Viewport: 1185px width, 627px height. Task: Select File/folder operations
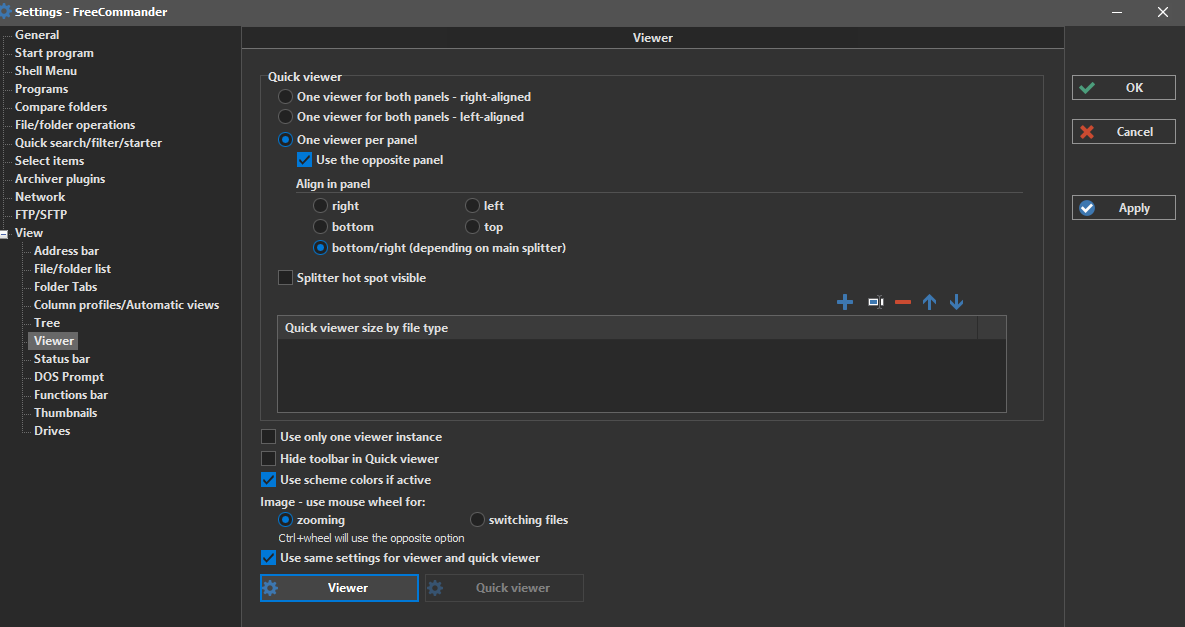[75, 125]
